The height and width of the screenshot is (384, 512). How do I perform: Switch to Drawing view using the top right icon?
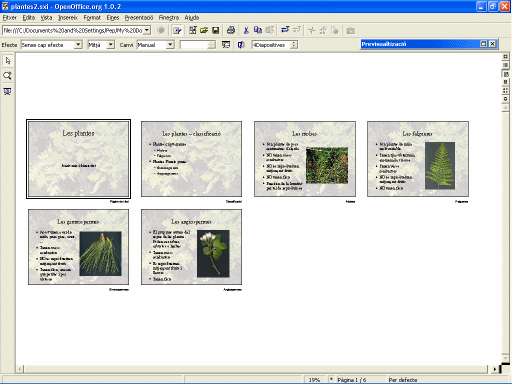(x=505, y=57)
